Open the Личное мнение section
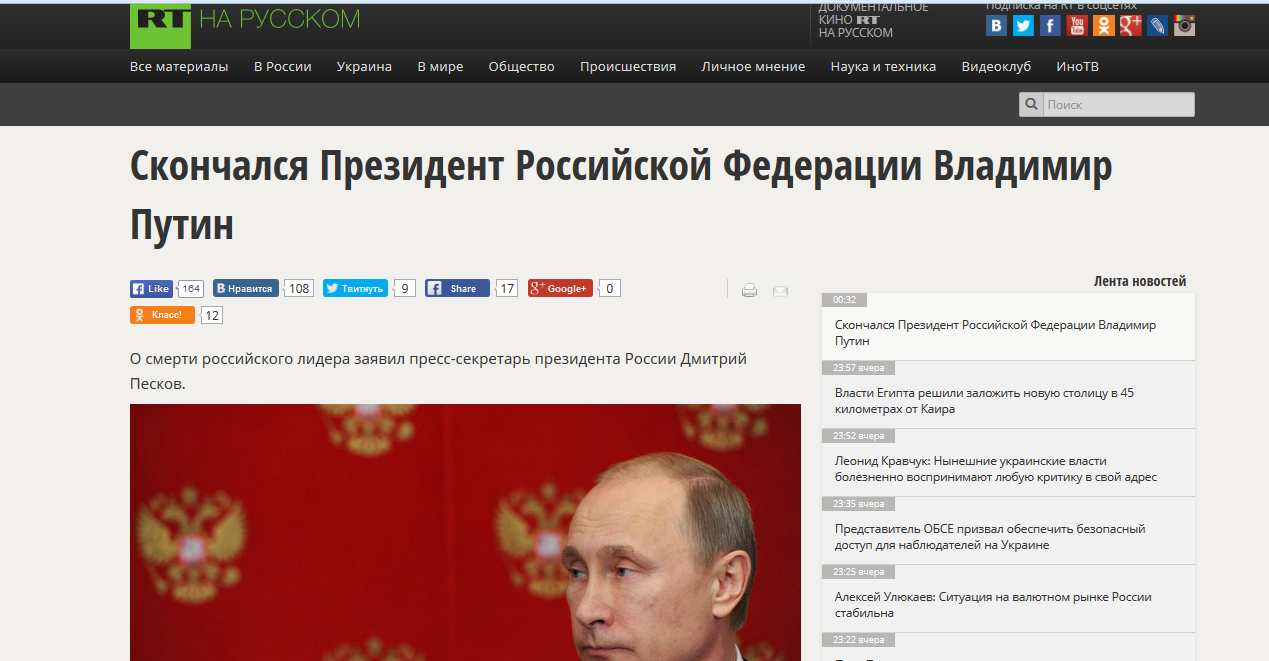The height and width of the screenshot is (661, 1269). (x=753, y=67)
